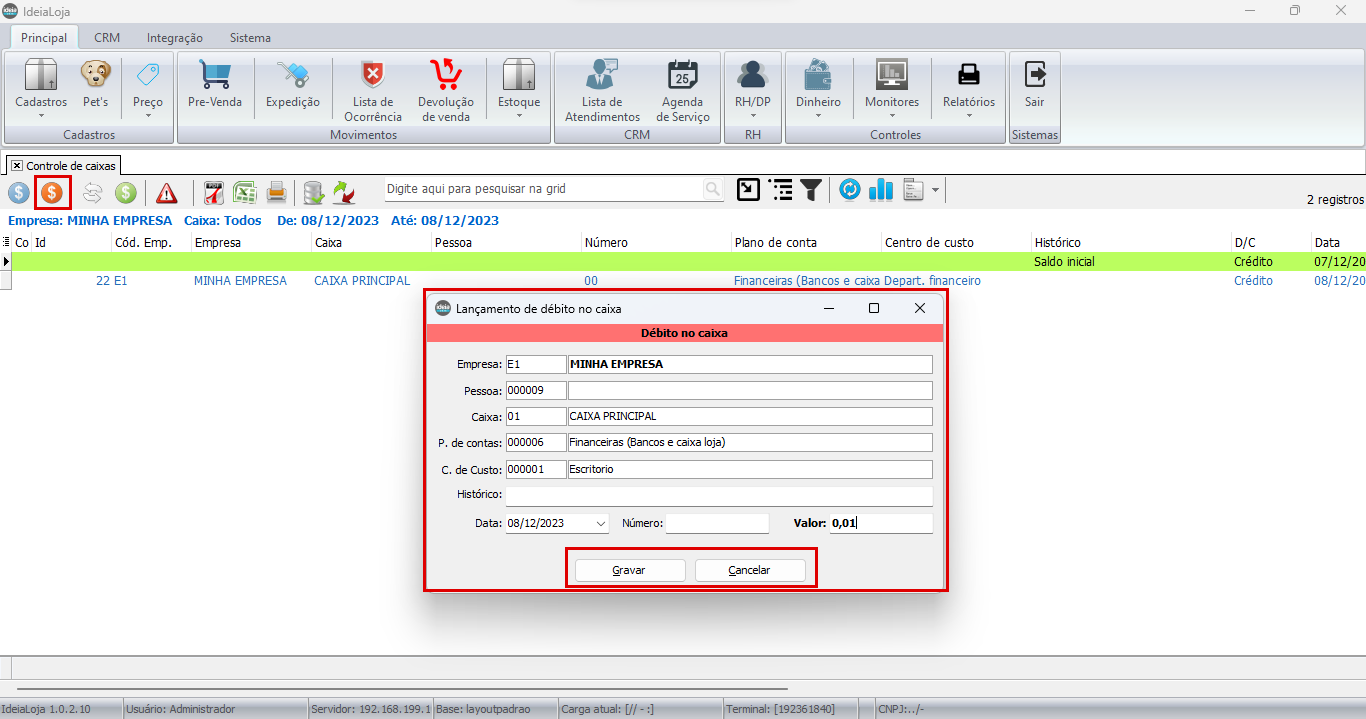Click the funnel filter icon
This screenshot has width=1366, height=719.
click(811, 190)
